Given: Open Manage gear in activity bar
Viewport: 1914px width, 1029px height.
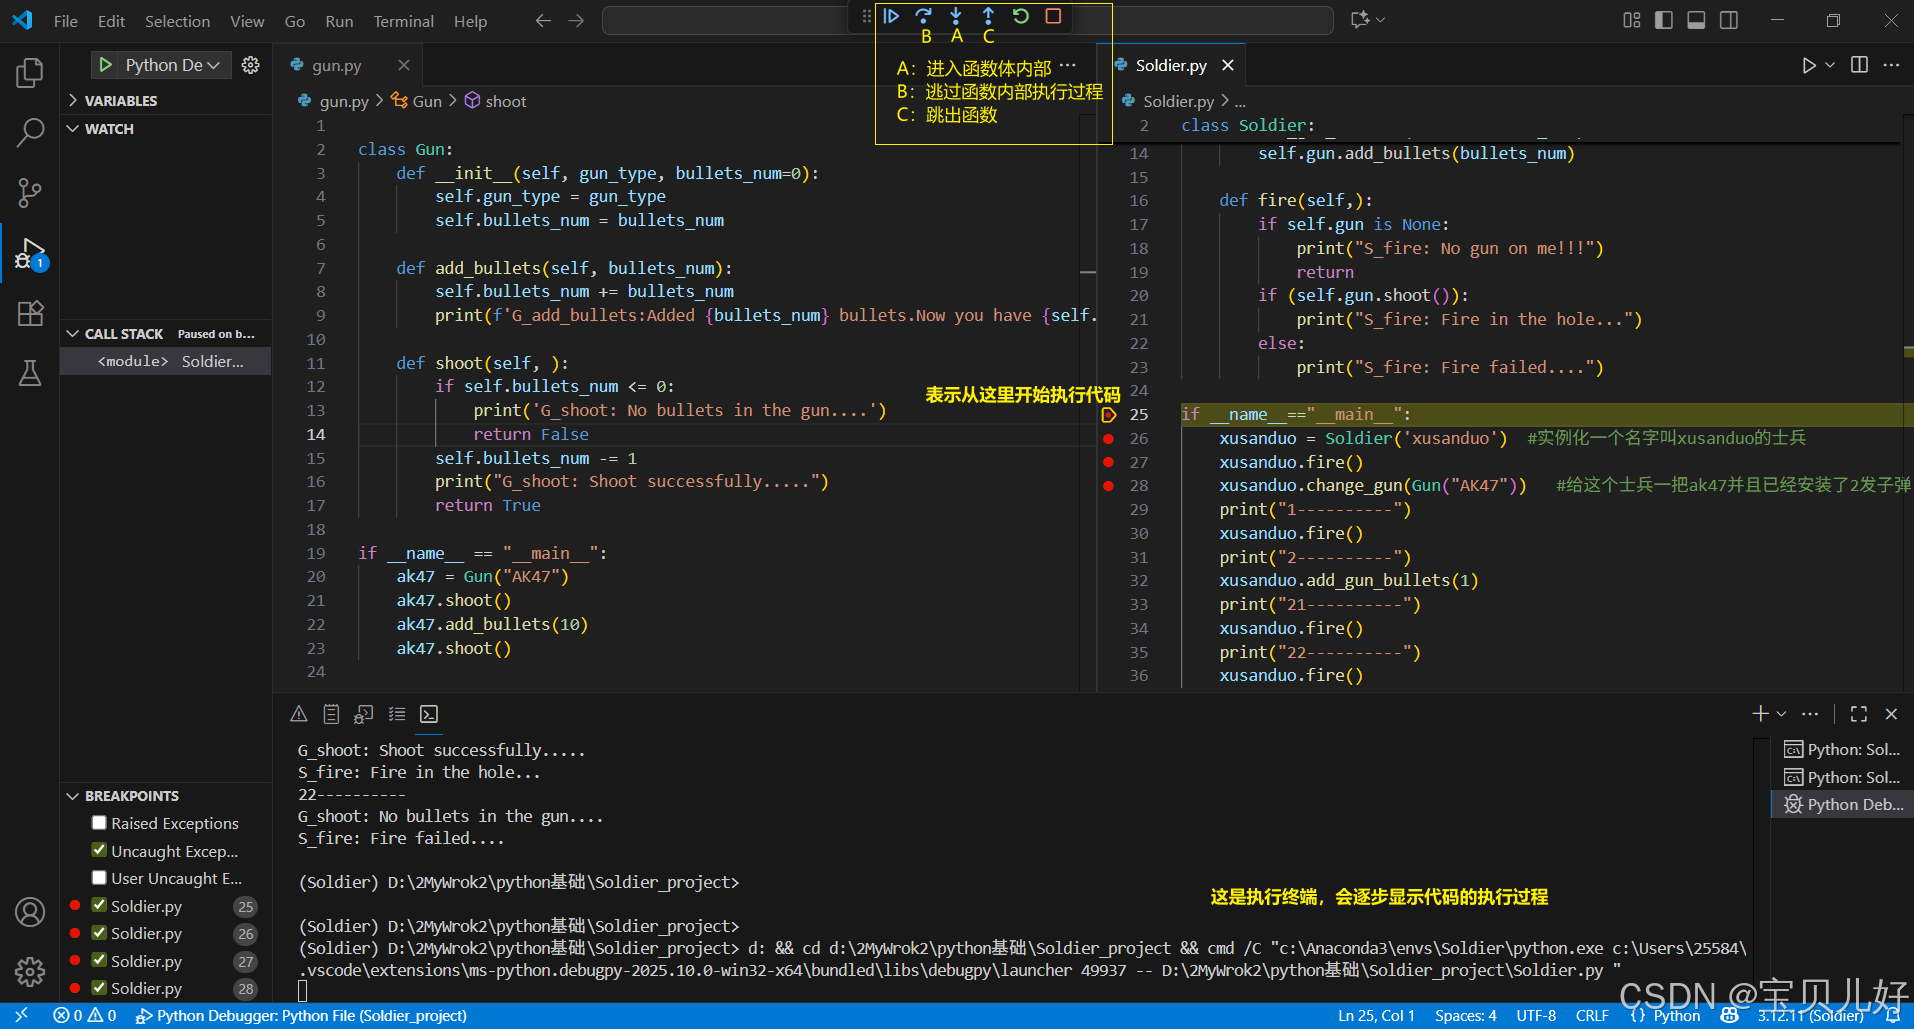Looking at the screenshot, I should pyautogui.click(x=30, y=971).
